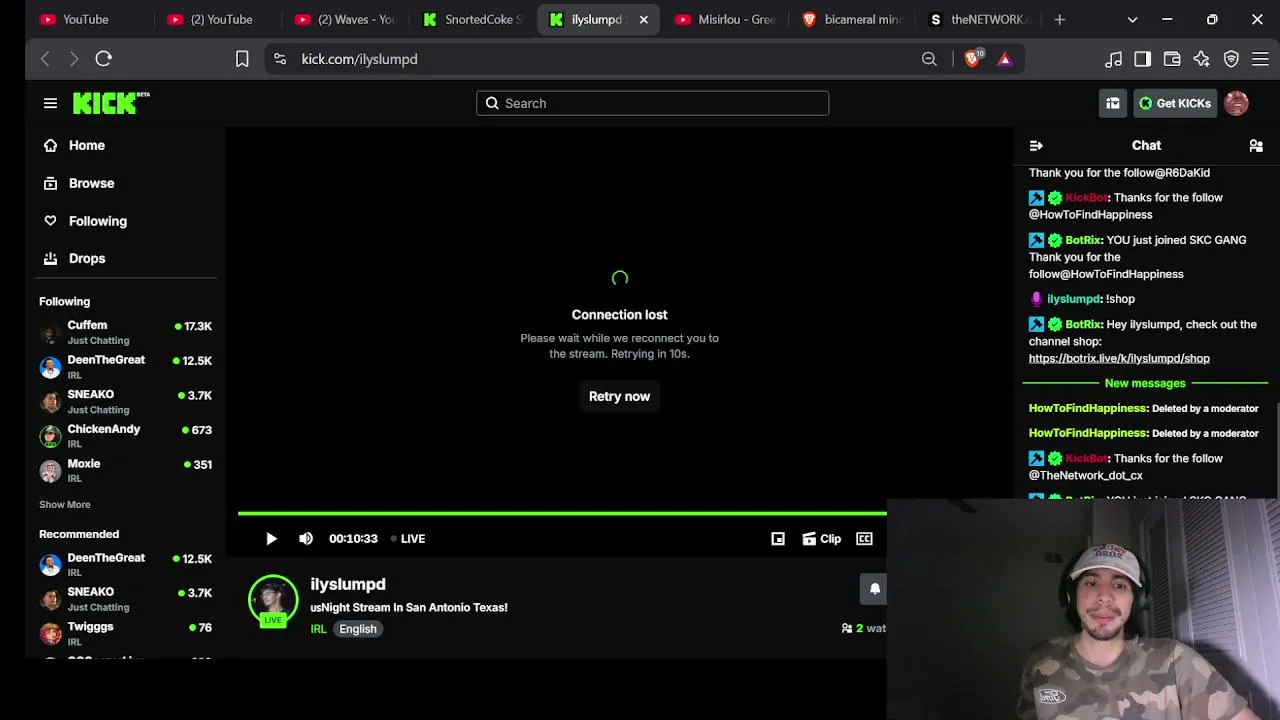
Task: Switch to the first YouTube tab
Action: tap(85, 19)
